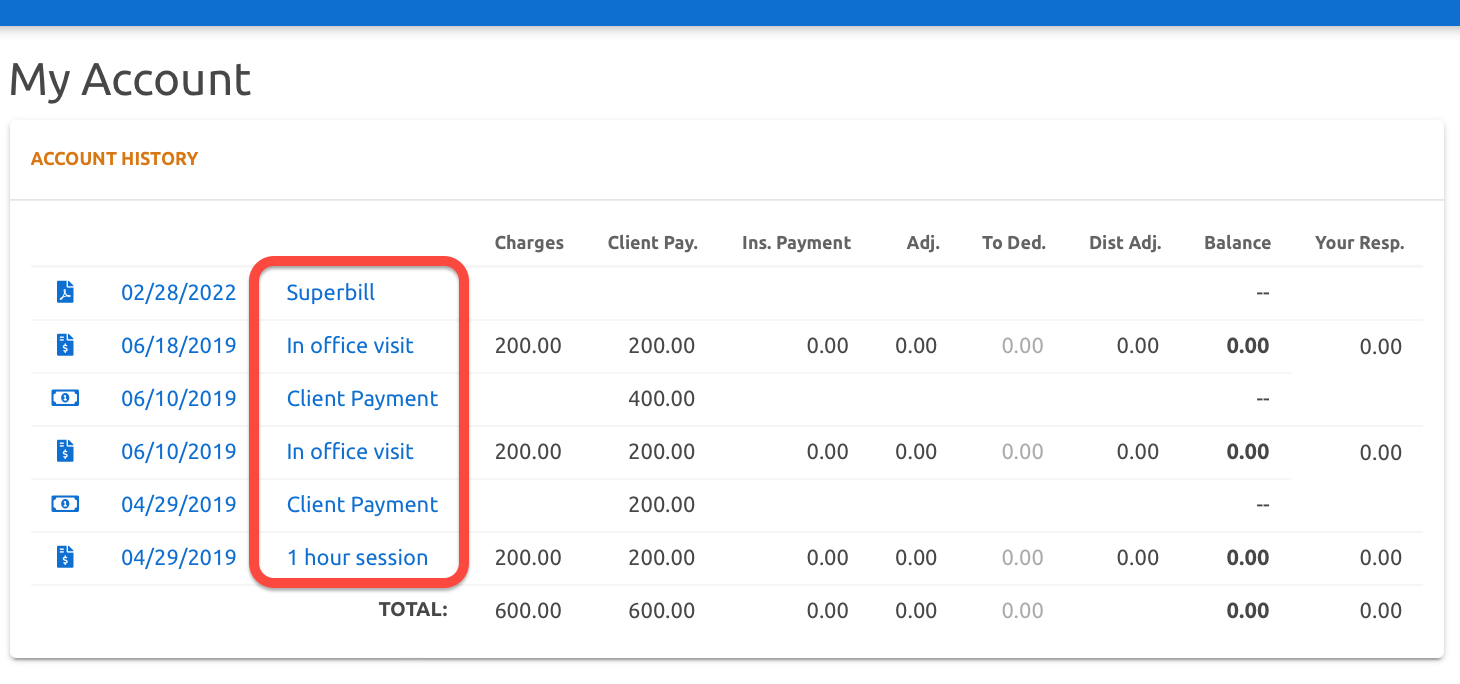This screenshot has width=1460, height=684.
Task: Click the money icon beside 04/29/2019 Client Payment
Action: coord(65,504)
